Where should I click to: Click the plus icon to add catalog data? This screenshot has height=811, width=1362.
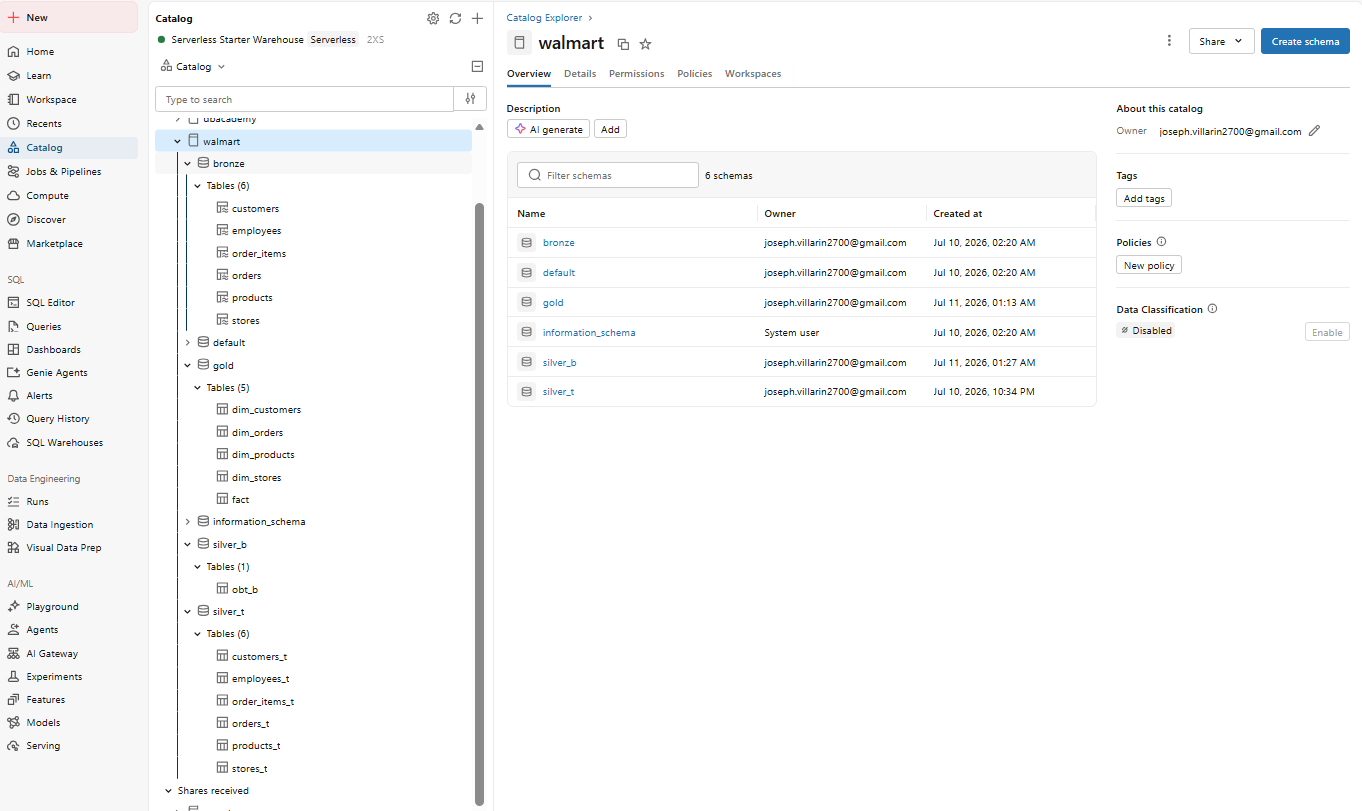click(x=477, y=18)
